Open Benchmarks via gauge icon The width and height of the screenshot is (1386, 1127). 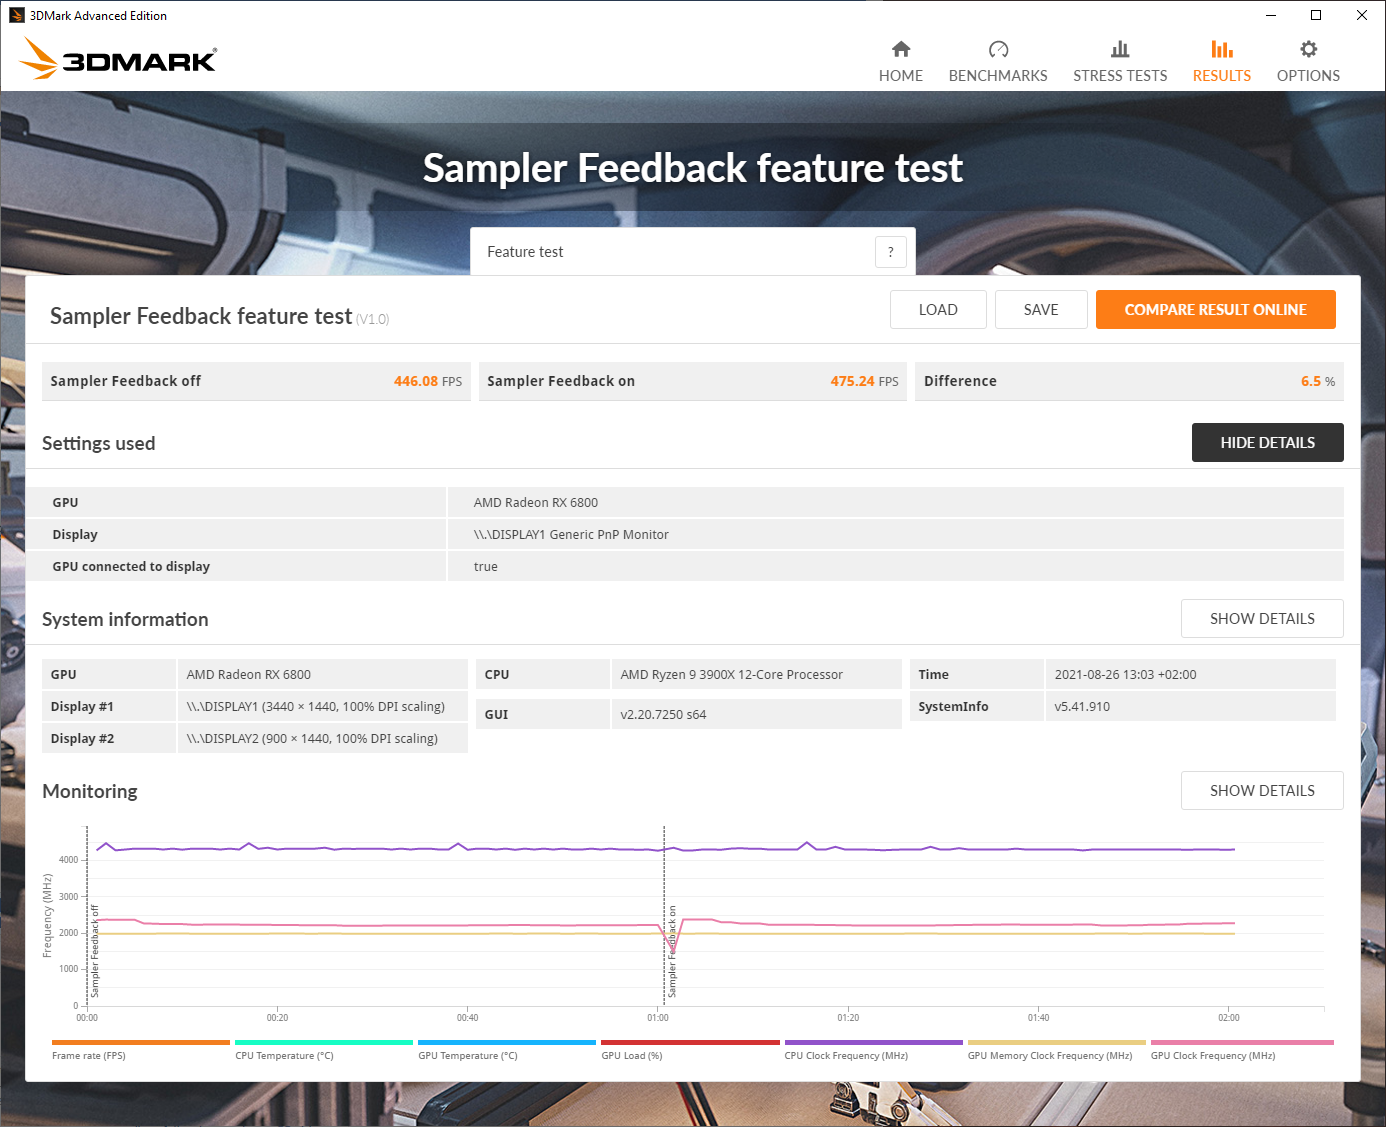tap(998, 49)
